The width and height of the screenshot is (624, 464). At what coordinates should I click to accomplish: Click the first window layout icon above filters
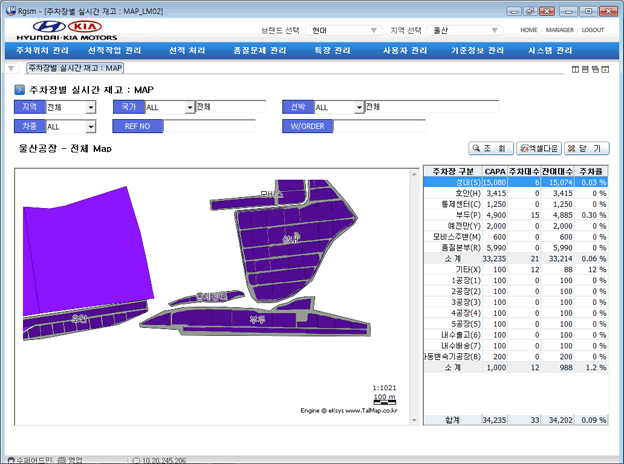pyautogui.click(x=574, y=69)
